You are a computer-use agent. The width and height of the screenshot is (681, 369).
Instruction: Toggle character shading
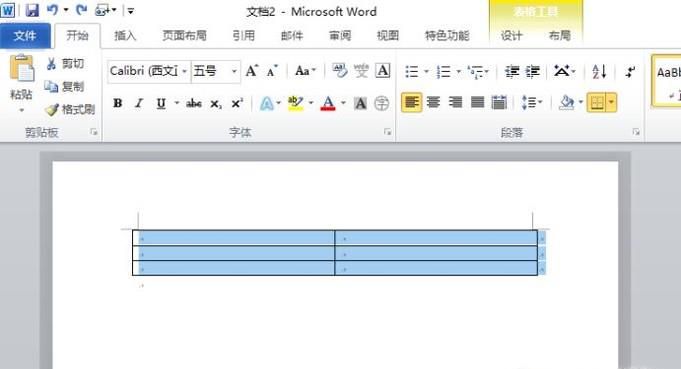coord(360,103)
